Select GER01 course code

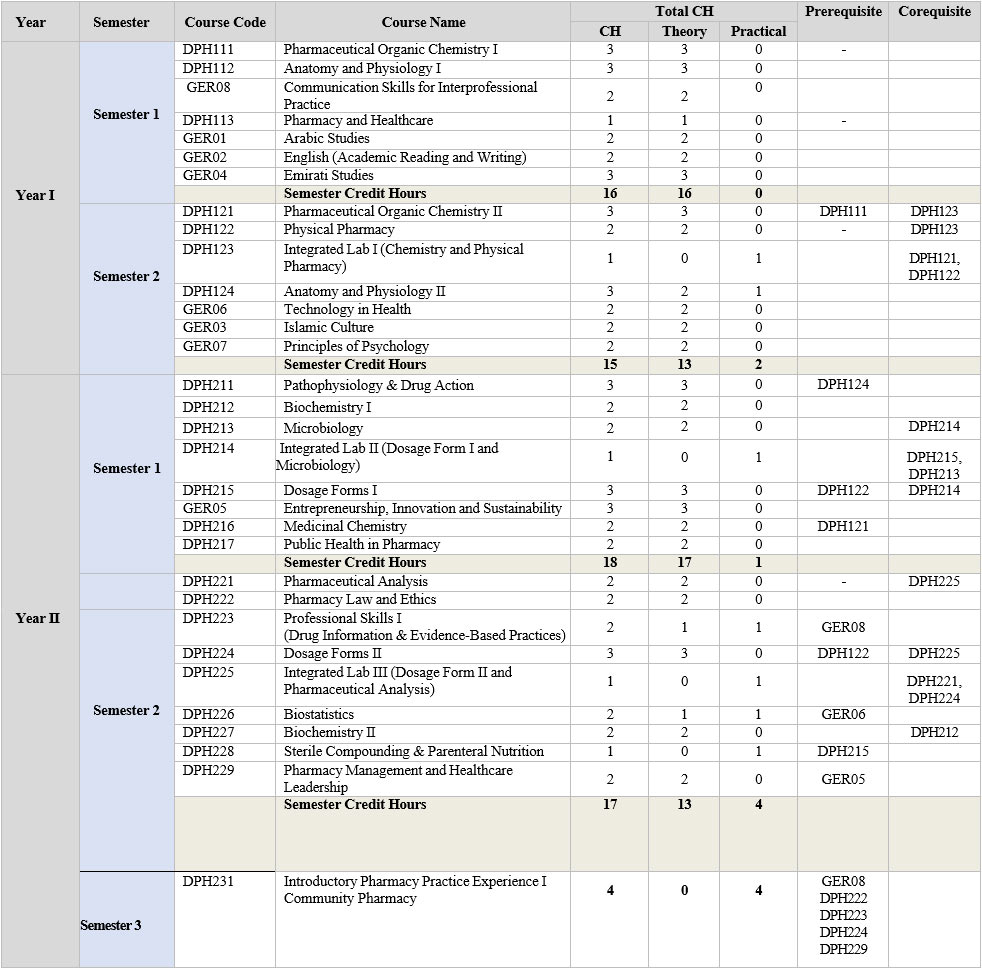click(204, 138)
